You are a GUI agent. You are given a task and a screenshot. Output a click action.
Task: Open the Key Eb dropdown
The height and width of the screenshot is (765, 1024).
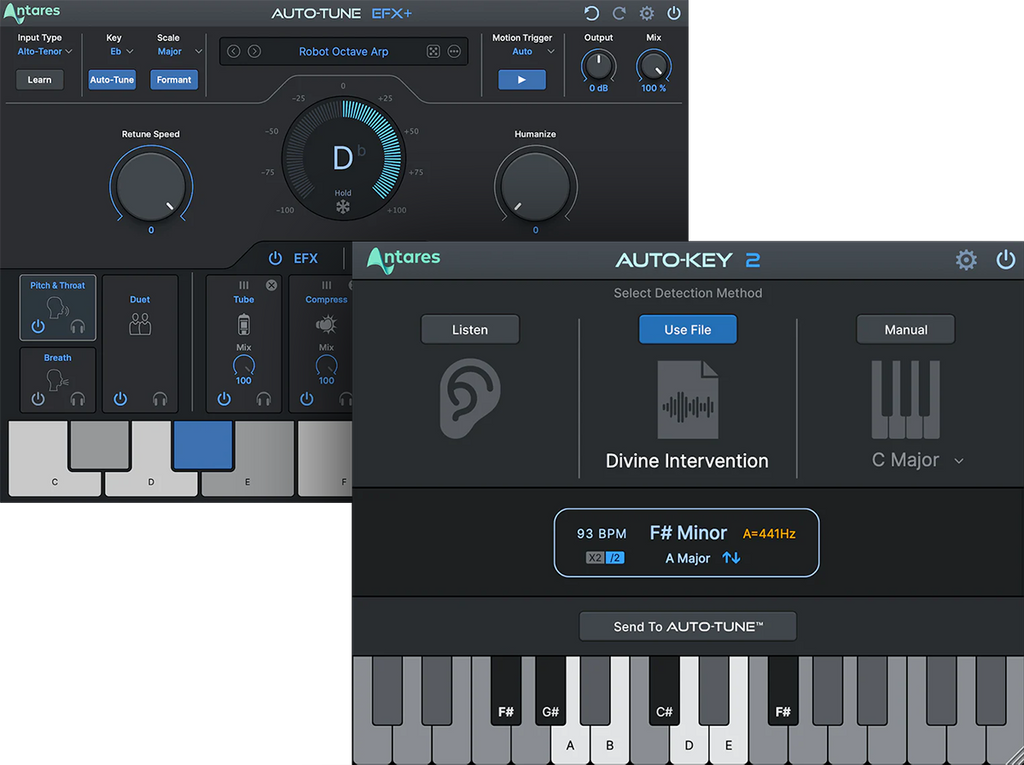click(x=121, y=51)
